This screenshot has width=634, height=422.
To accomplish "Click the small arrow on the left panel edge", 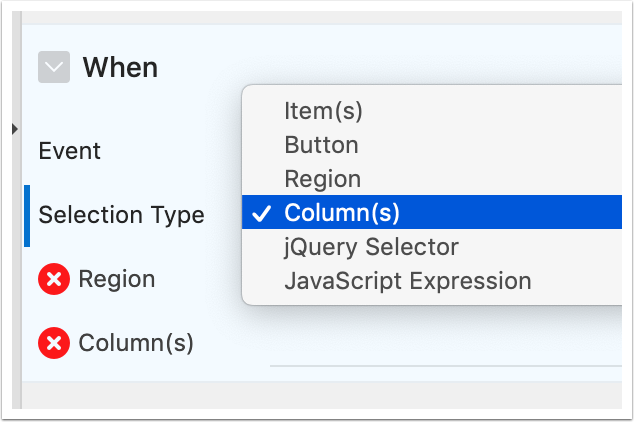I will pyautogui.click(x=14, y=129).
